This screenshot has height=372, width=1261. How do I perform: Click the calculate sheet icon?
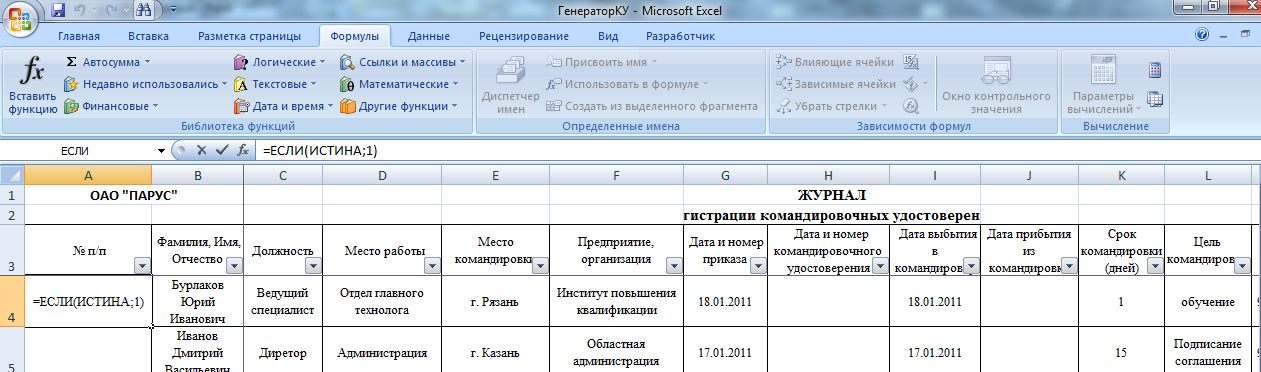1155,99
